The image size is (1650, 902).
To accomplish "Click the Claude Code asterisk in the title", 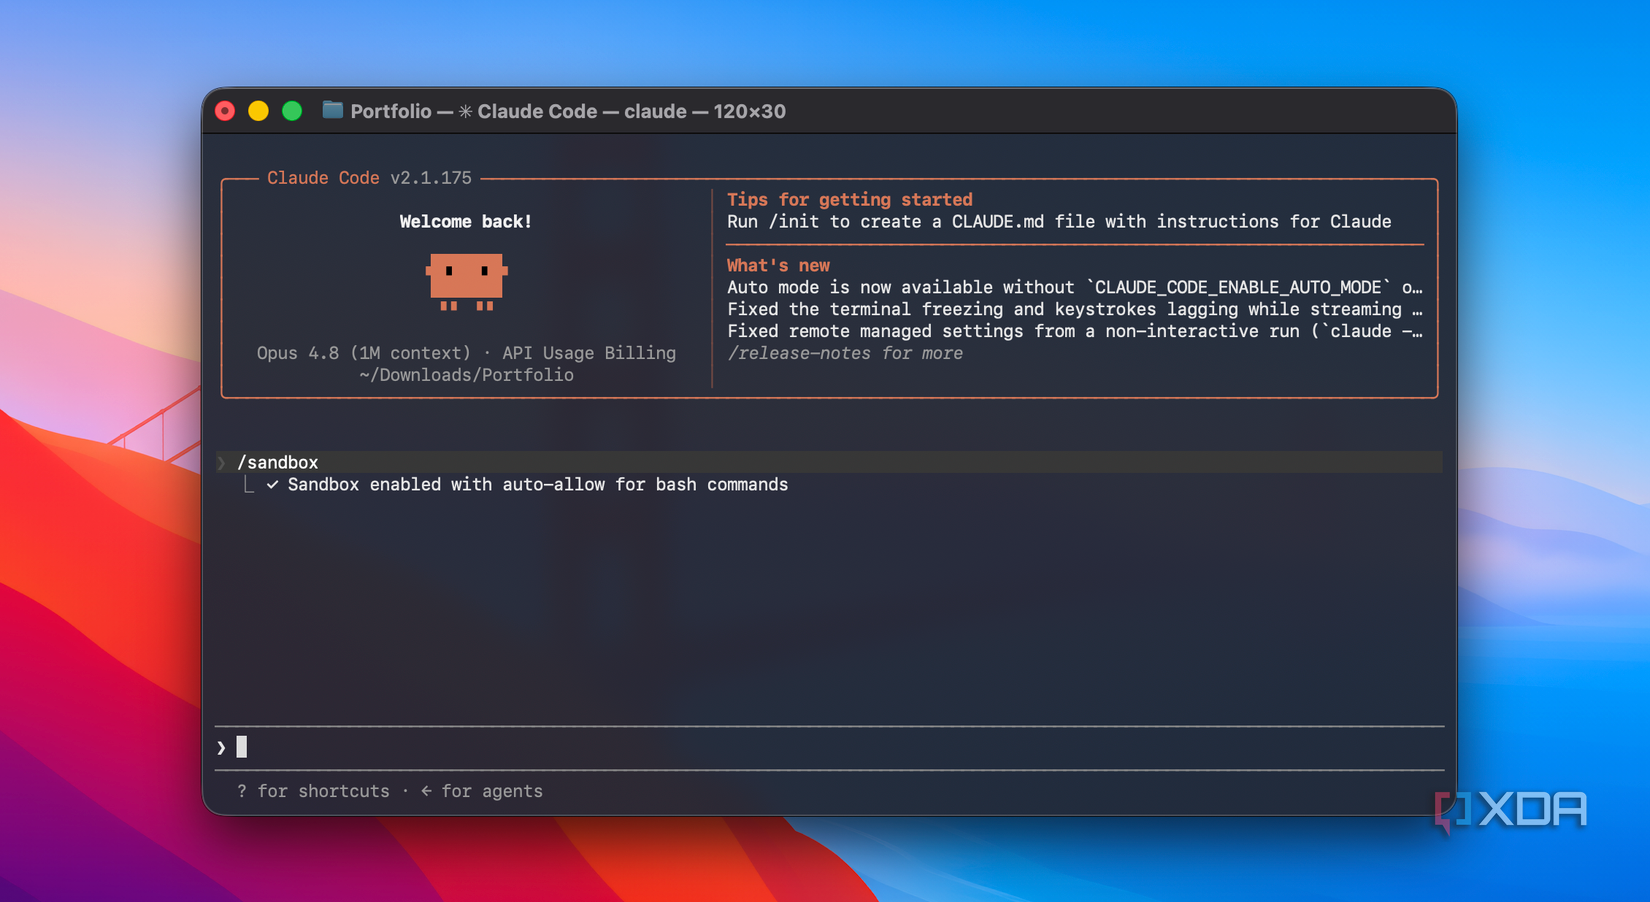I will 465,112.
